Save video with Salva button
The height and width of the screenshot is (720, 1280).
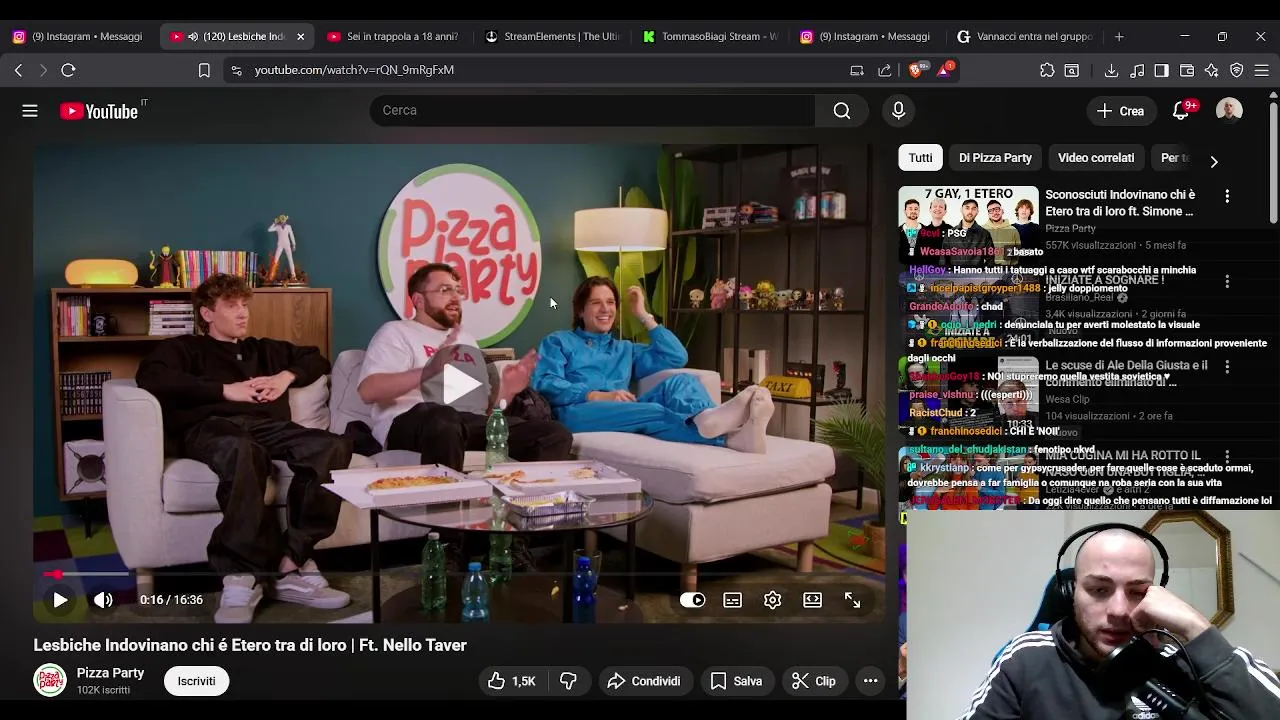(737, 681)
